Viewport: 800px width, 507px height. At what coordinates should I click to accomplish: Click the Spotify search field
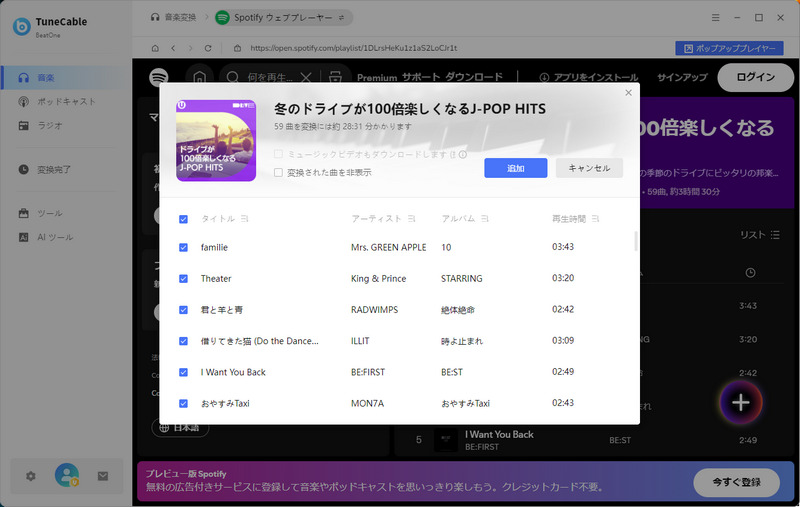[x=268, y=78]
